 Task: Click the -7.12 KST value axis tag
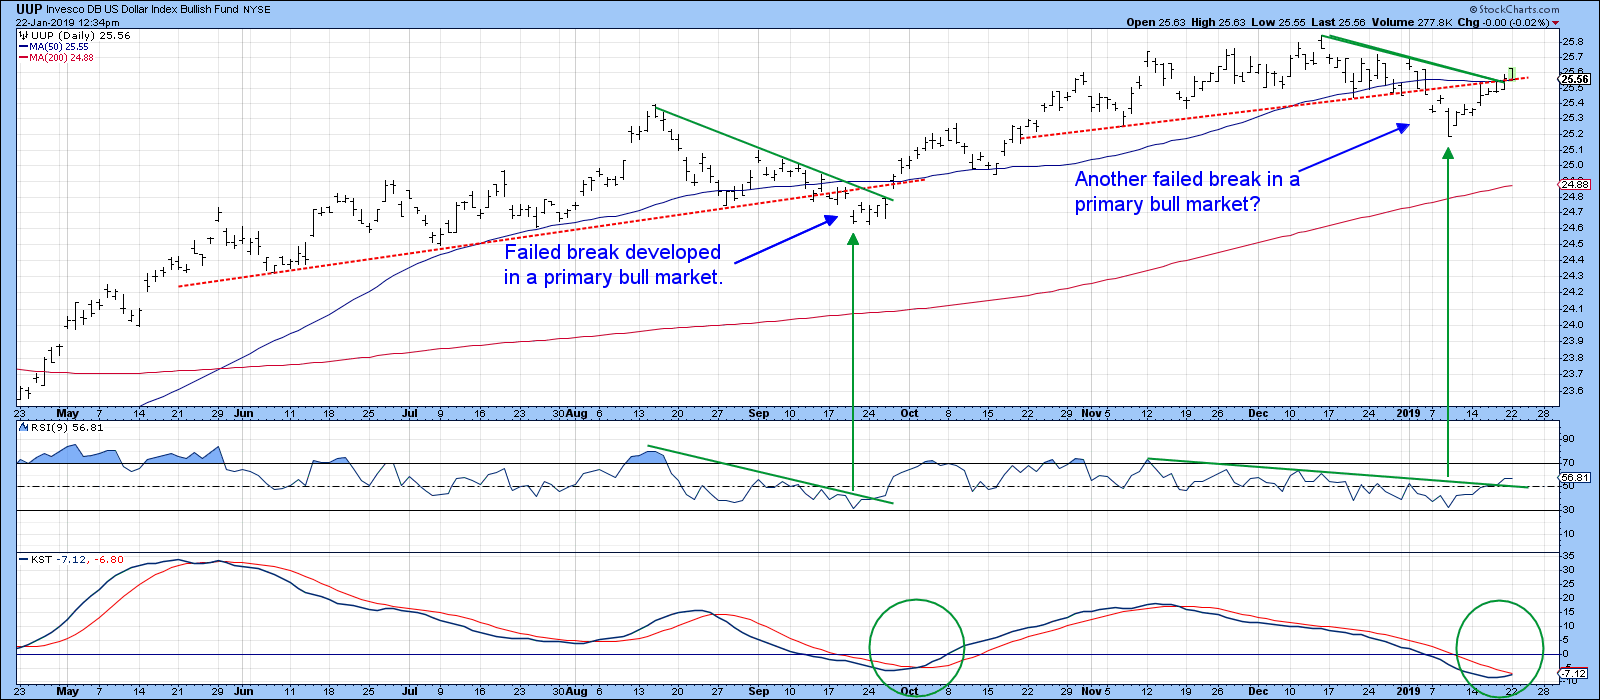point(1574,673)
